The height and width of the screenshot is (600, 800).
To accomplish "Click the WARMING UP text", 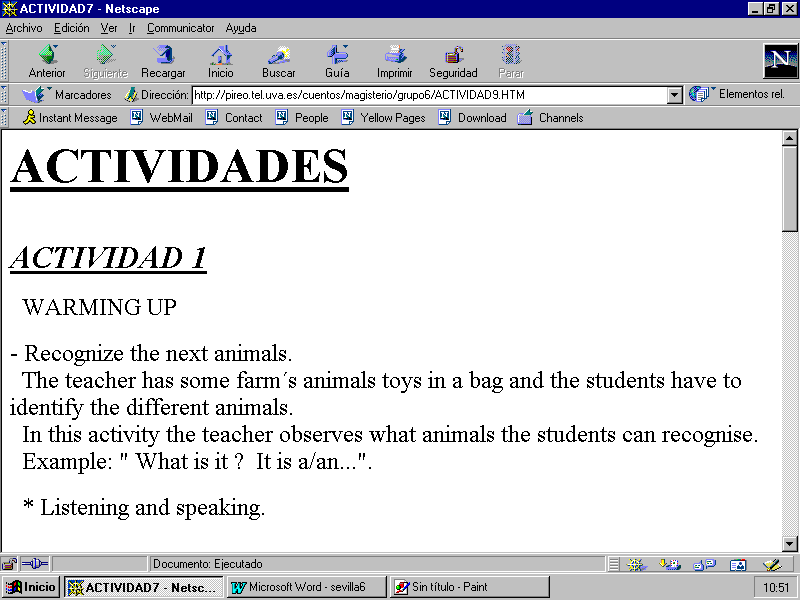I will 99,307.
